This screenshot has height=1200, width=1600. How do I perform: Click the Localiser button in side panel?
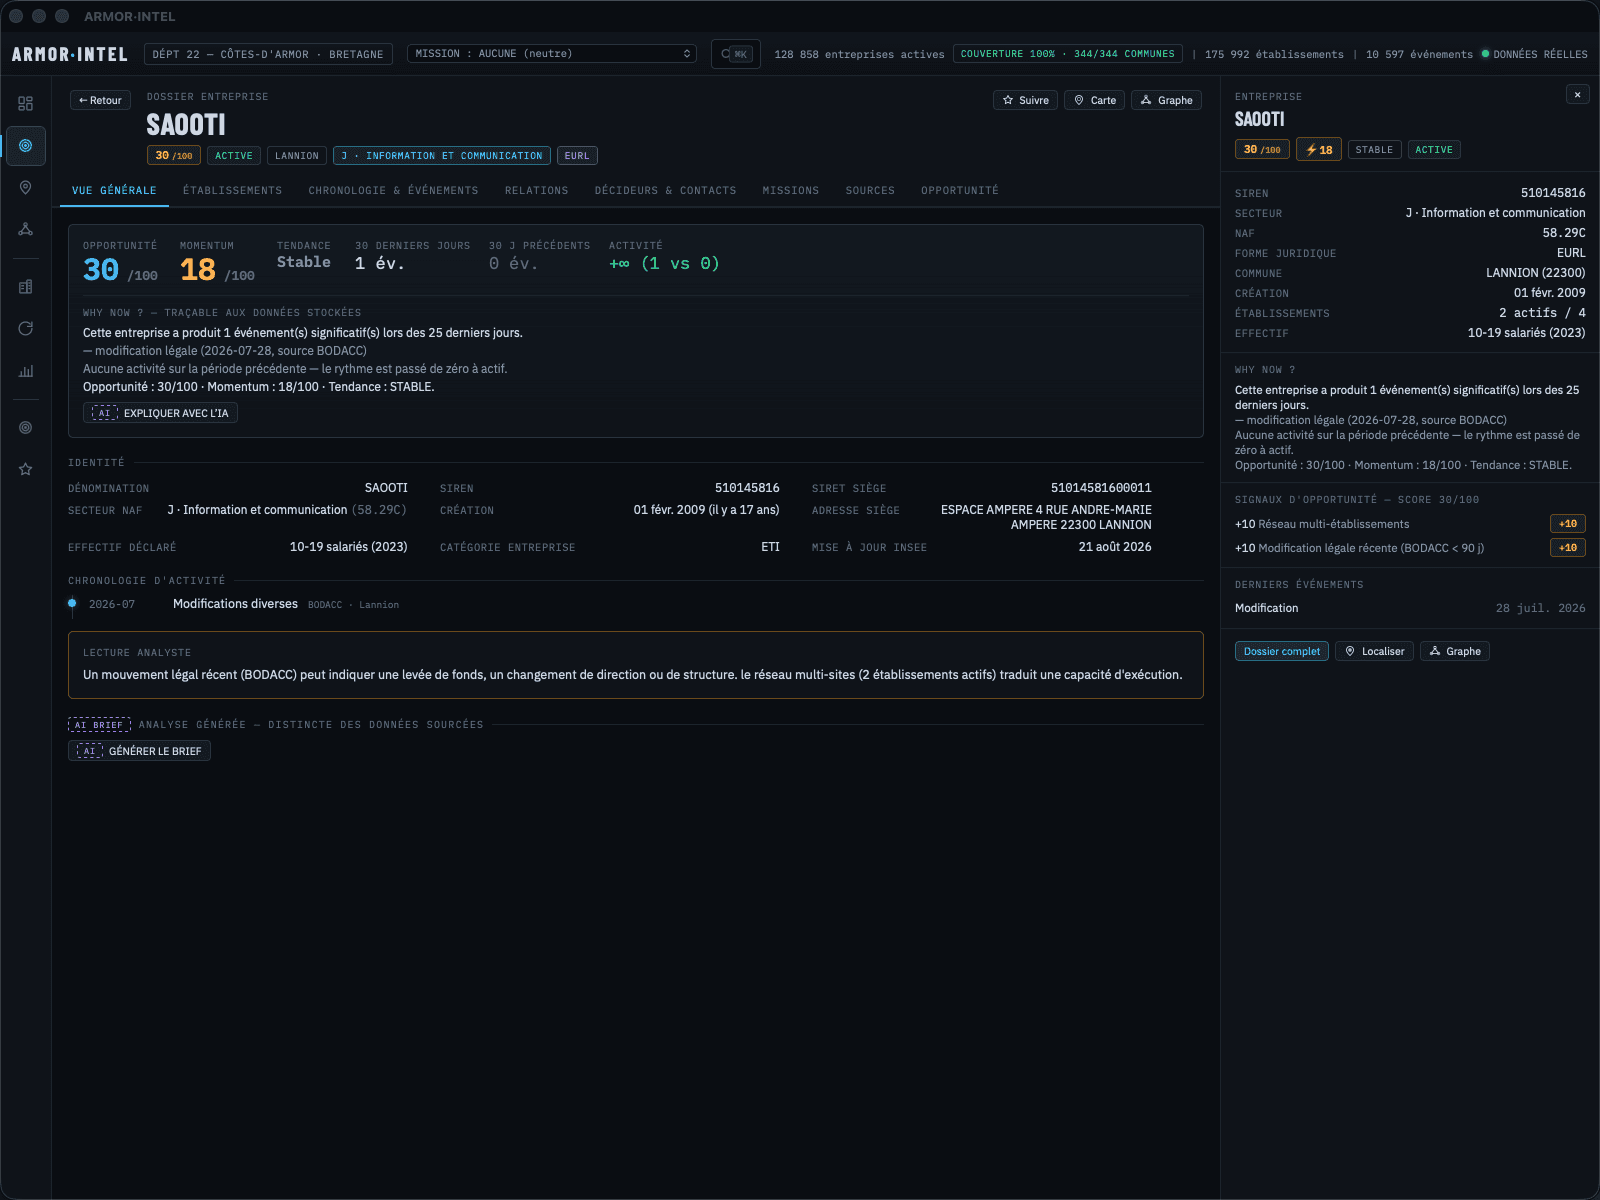tap(1374, 651)
